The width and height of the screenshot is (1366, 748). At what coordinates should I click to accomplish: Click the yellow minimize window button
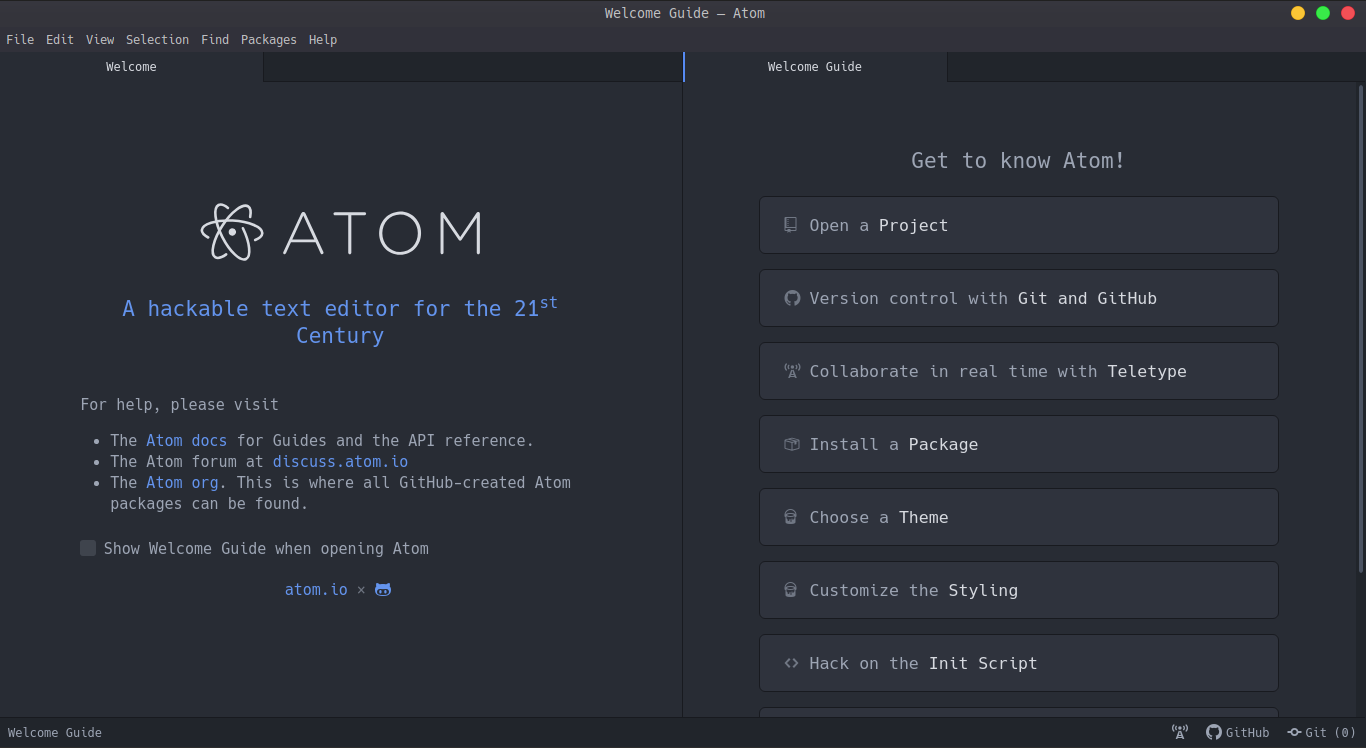point(1298,13)
